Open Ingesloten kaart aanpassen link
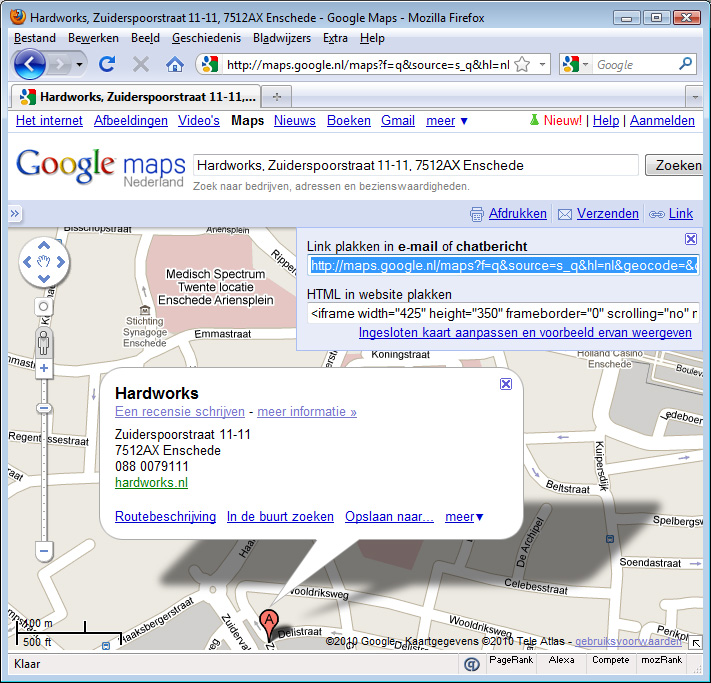This screenshot has height=683, width=711. 525,333
